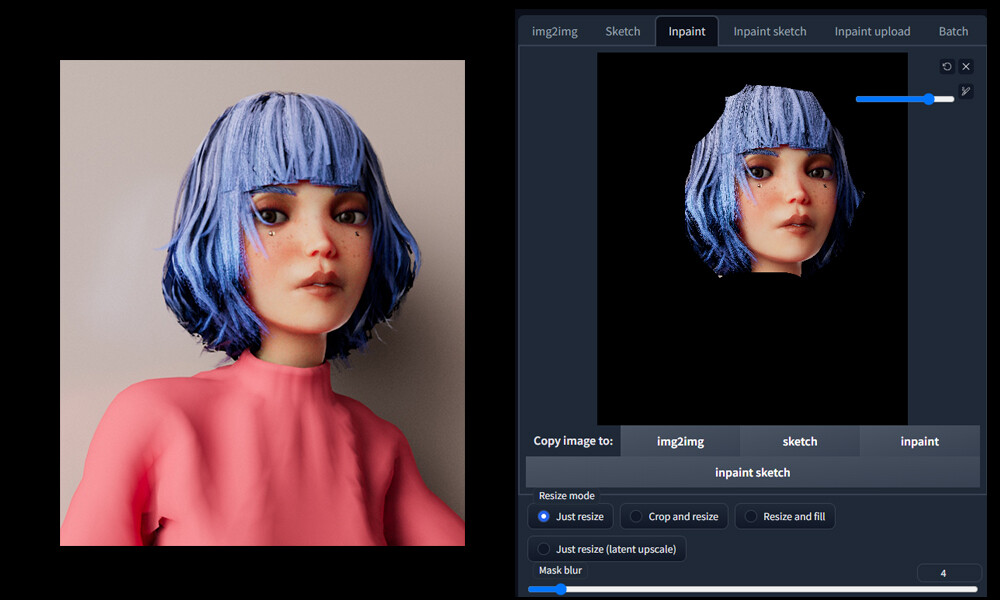Copy image to img2img button
Screen dimensions: 1000x600
pos(680,441)
